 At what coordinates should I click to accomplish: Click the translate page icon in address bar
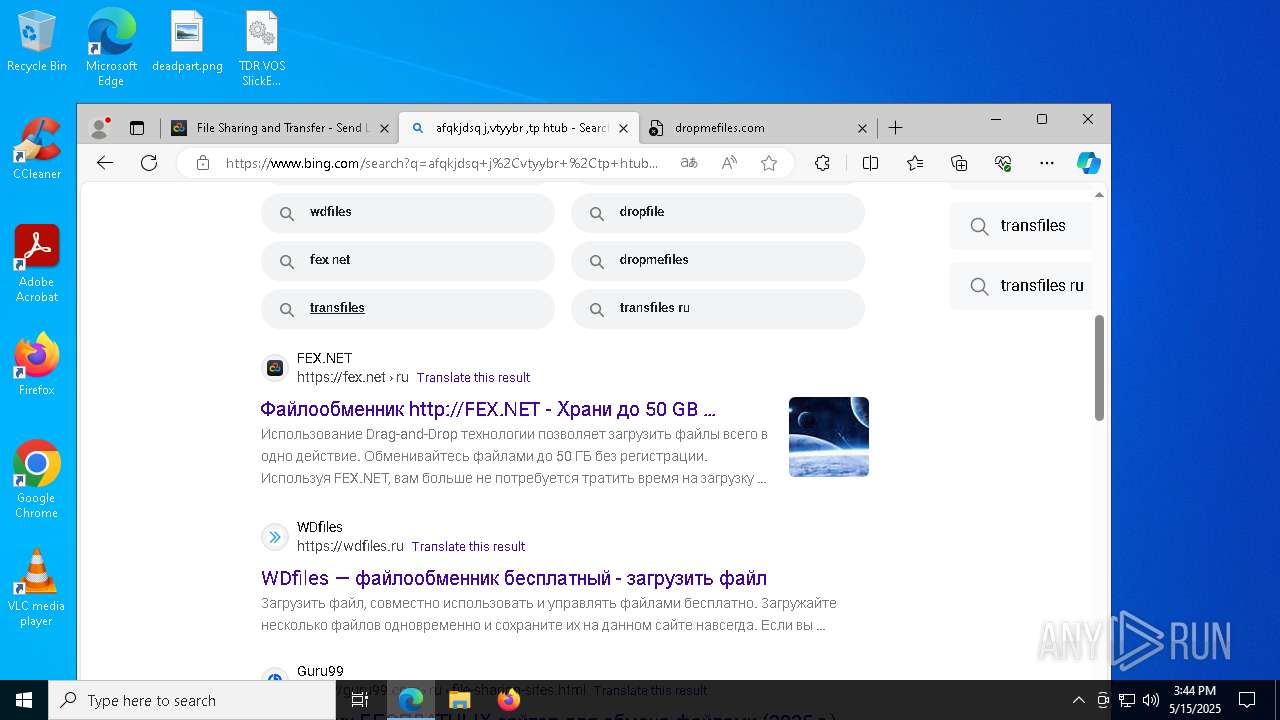pyautogui.click(x=689, y=163)
